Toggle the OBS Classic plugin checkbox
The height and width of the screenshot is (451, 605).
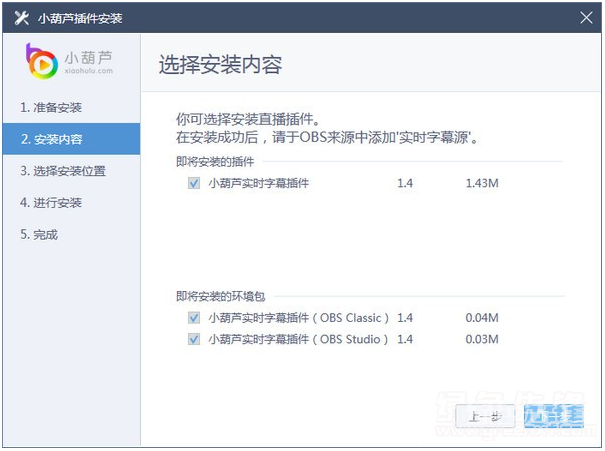coord(194,318)
